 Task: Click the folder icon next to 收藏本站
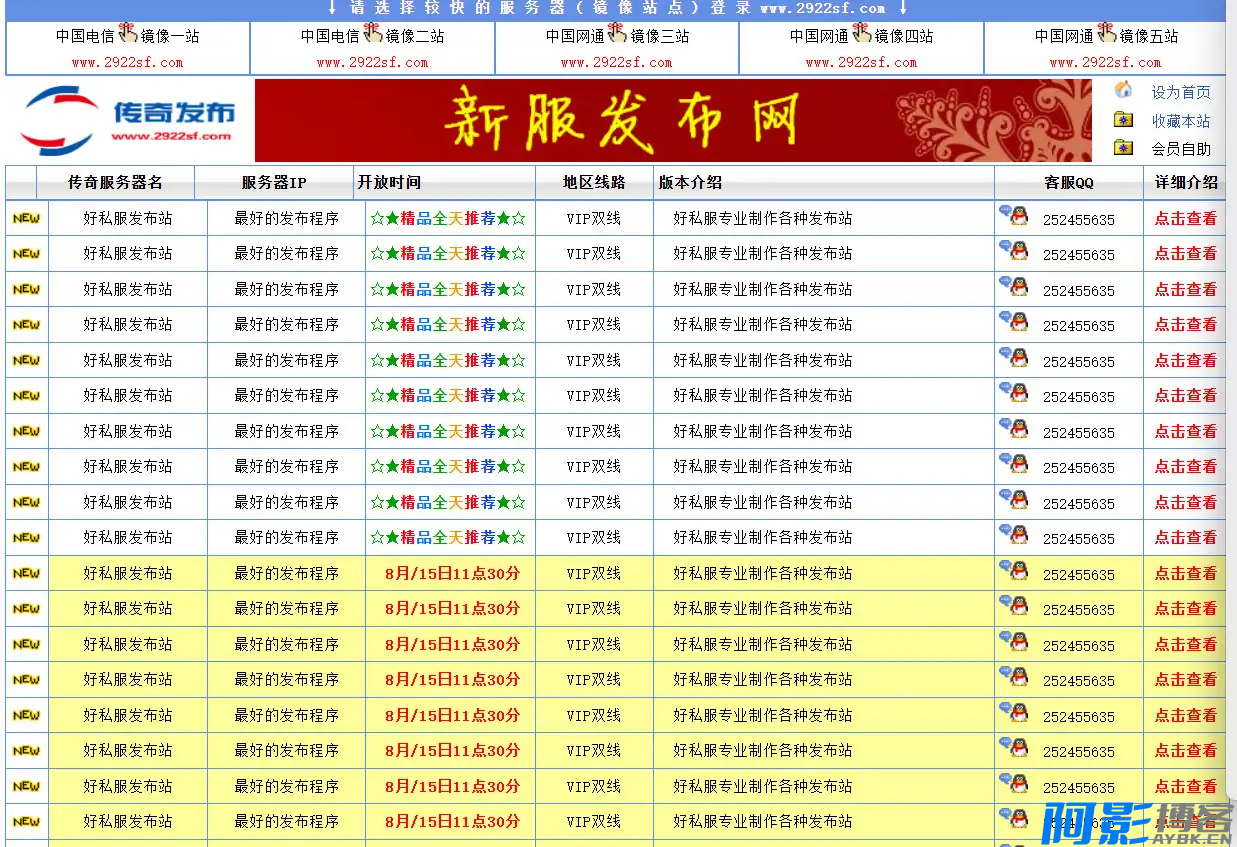pyautogui.click(x=1124, y=120)
